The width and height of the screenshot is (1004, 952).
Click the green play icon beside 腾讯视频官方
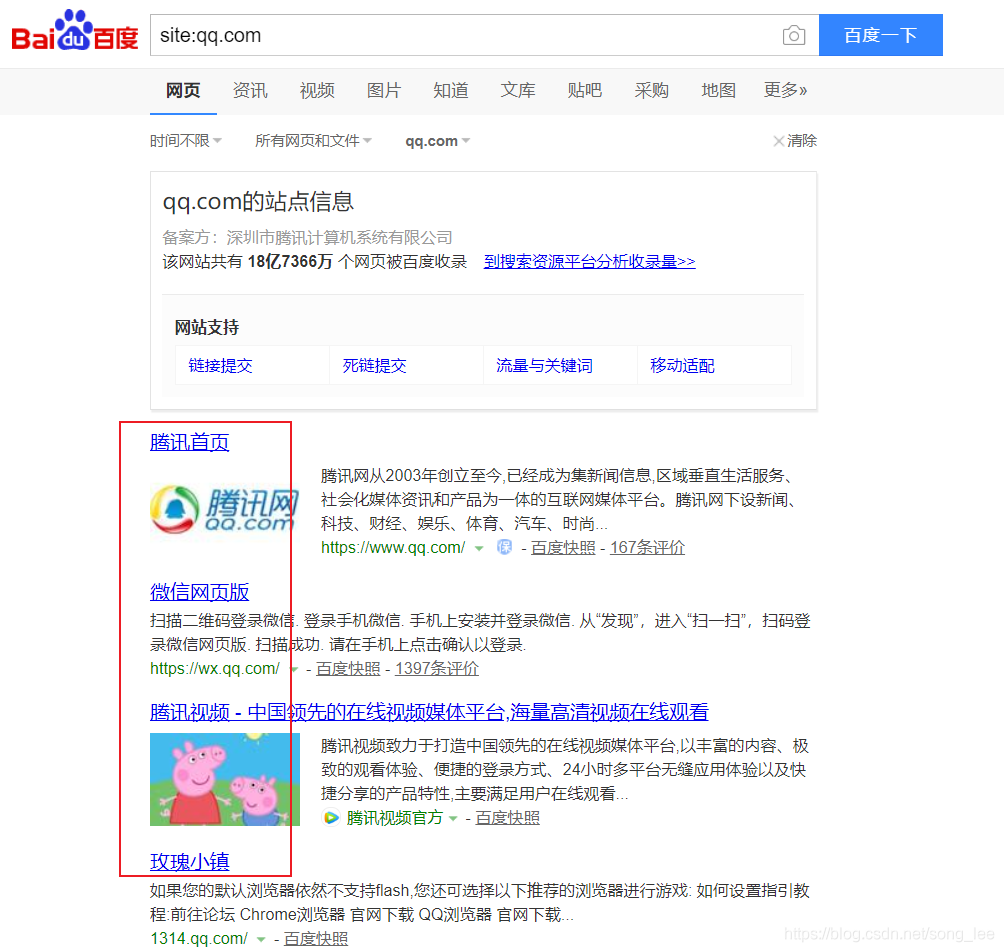tap(330, 817)
